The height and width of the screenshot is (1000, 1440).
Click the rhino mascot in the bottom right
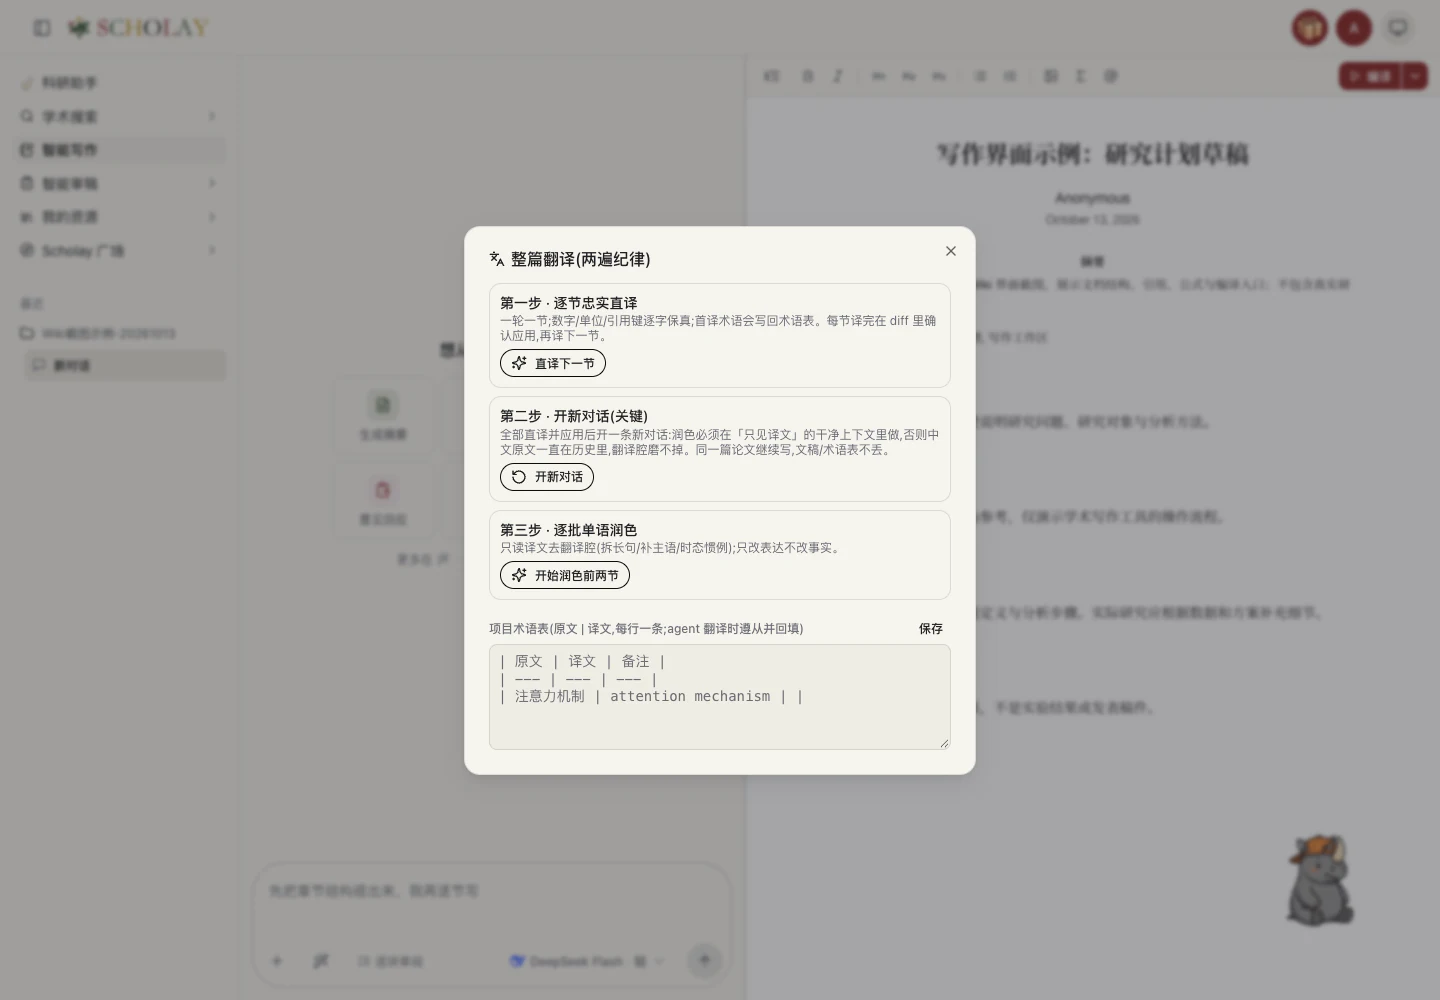tap(1320, 880)
